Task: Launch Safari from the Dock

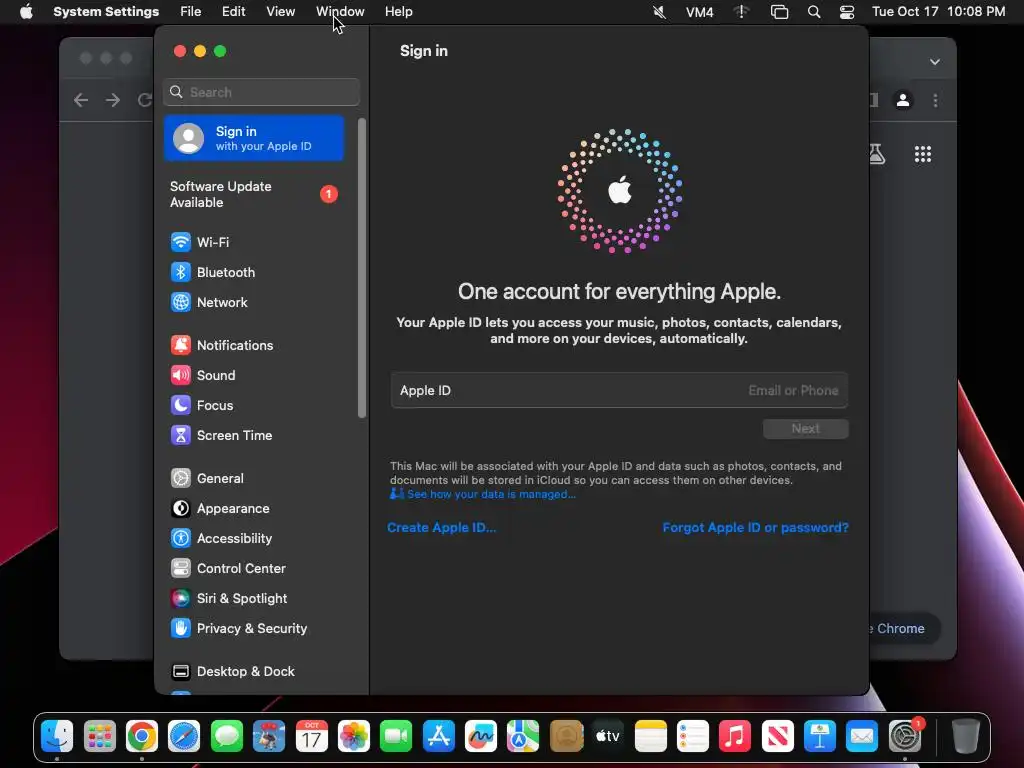Action: [x=184, y=737]
